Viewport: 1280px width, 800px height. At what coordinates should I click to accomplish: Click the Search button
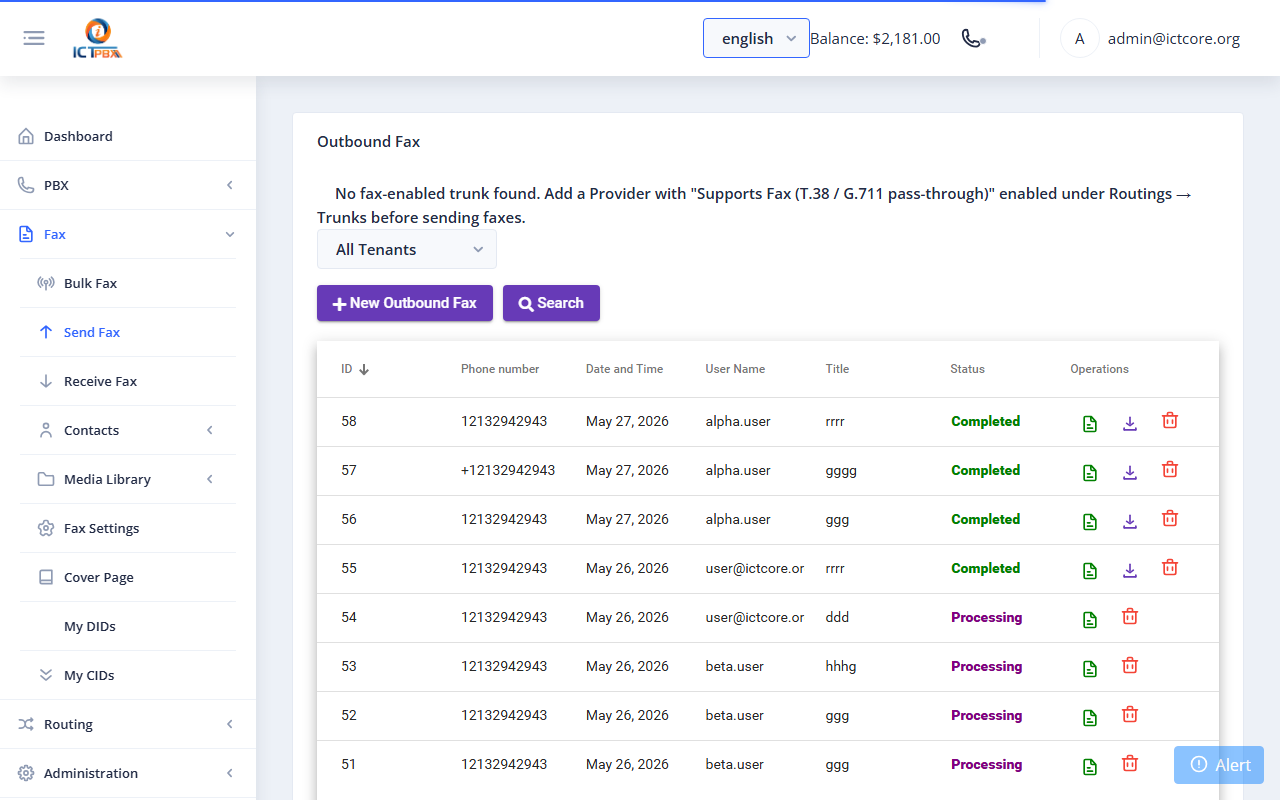[551, 303]
